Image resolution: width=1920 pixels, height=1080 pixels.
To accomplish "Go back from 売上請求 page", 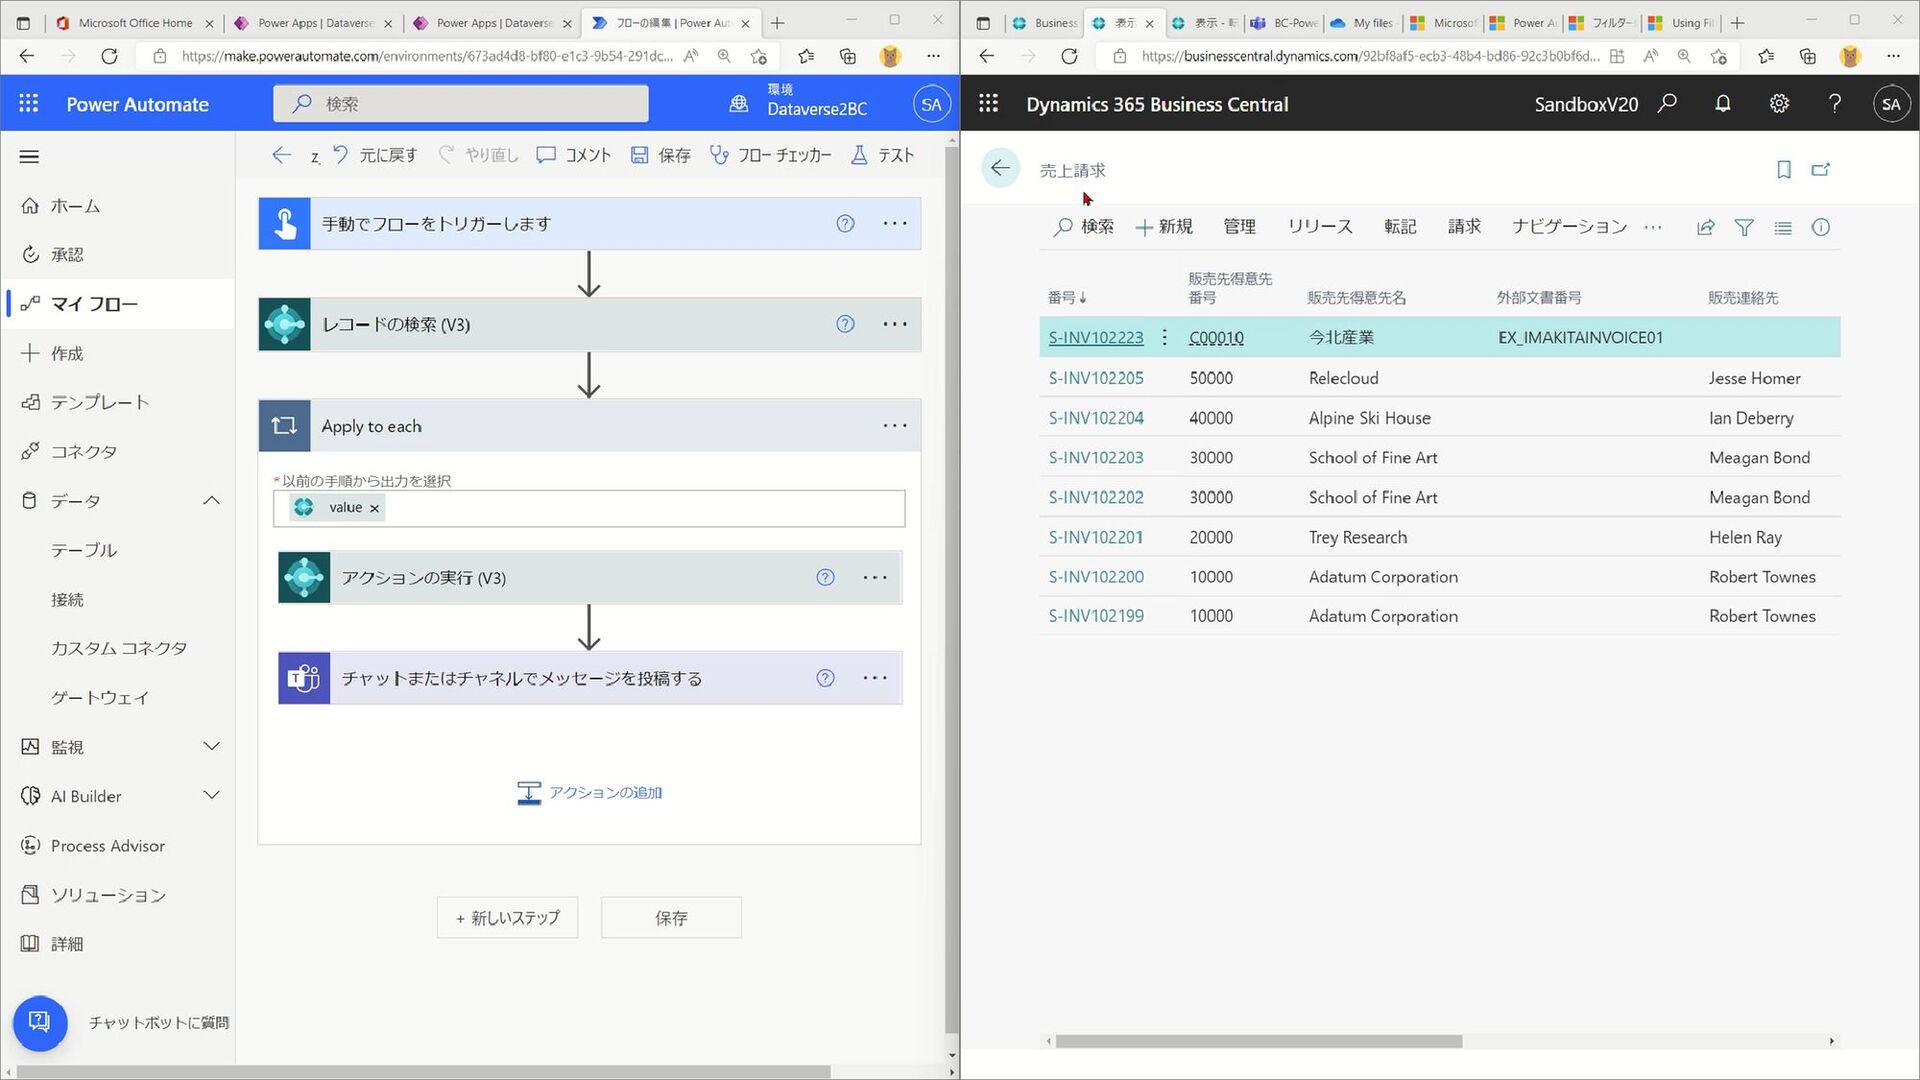I will (1000, 168).
